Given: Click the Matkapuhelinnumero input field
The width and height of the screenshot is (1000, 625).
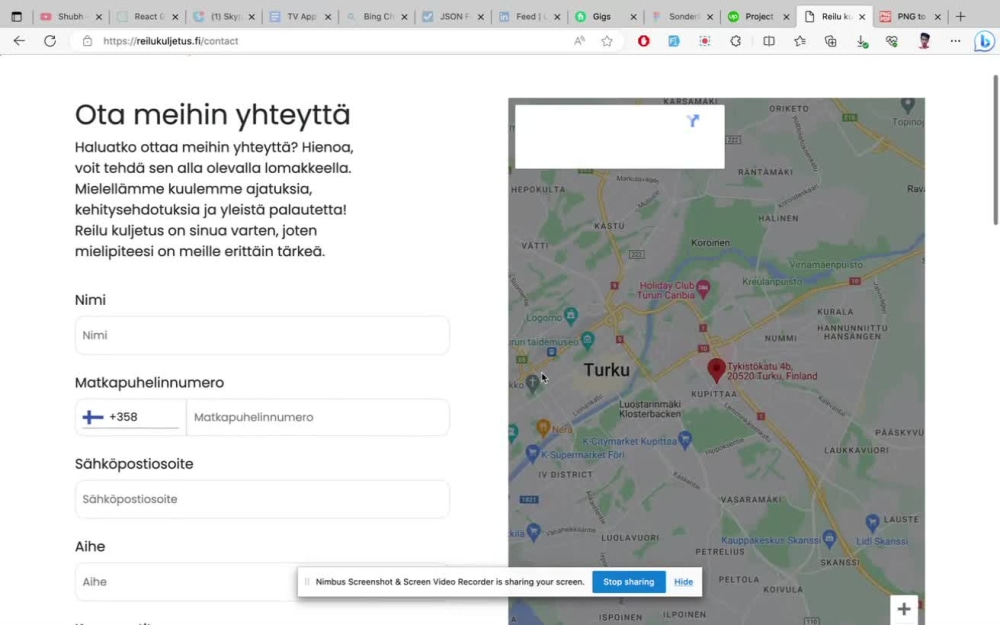Looking at the screenshot, I should pos(318,417).
